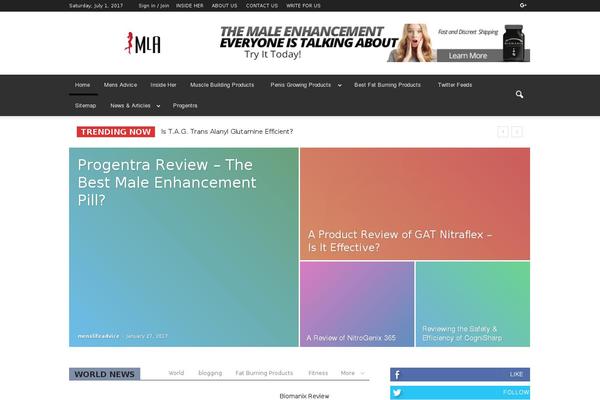Click Sign in / Join link

click(153, 6)
